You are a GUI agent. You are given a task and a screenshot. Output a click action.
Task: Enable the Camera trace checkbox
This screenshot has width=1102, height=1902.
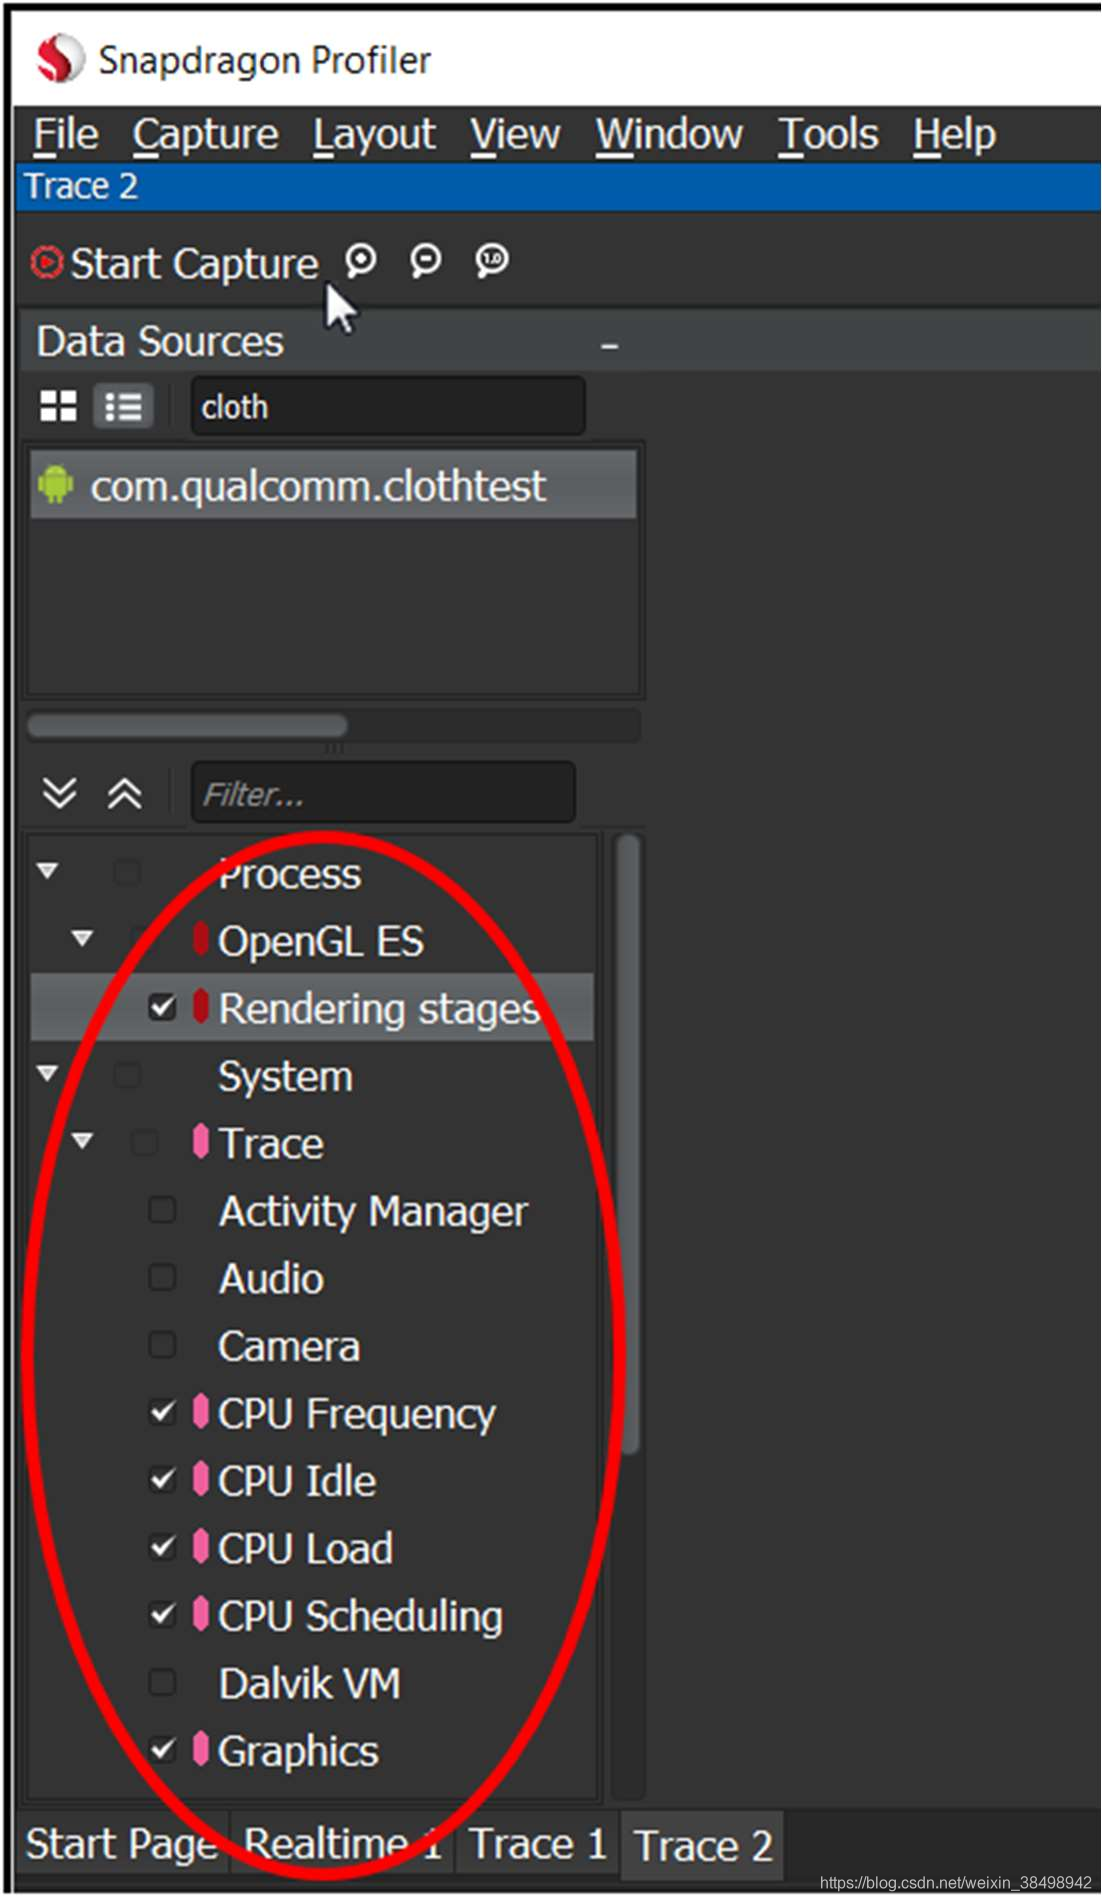162,1344
